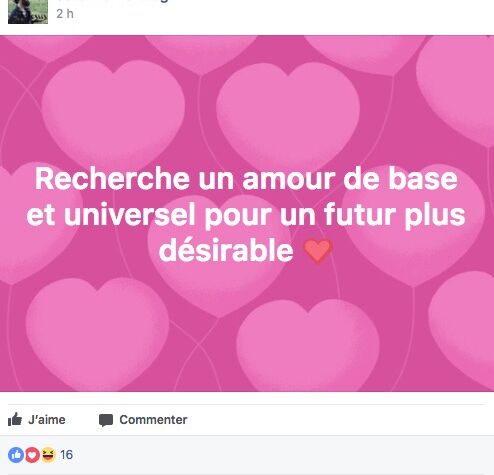Click the thumbs-up icon beside J'aime

coord(15,419)
